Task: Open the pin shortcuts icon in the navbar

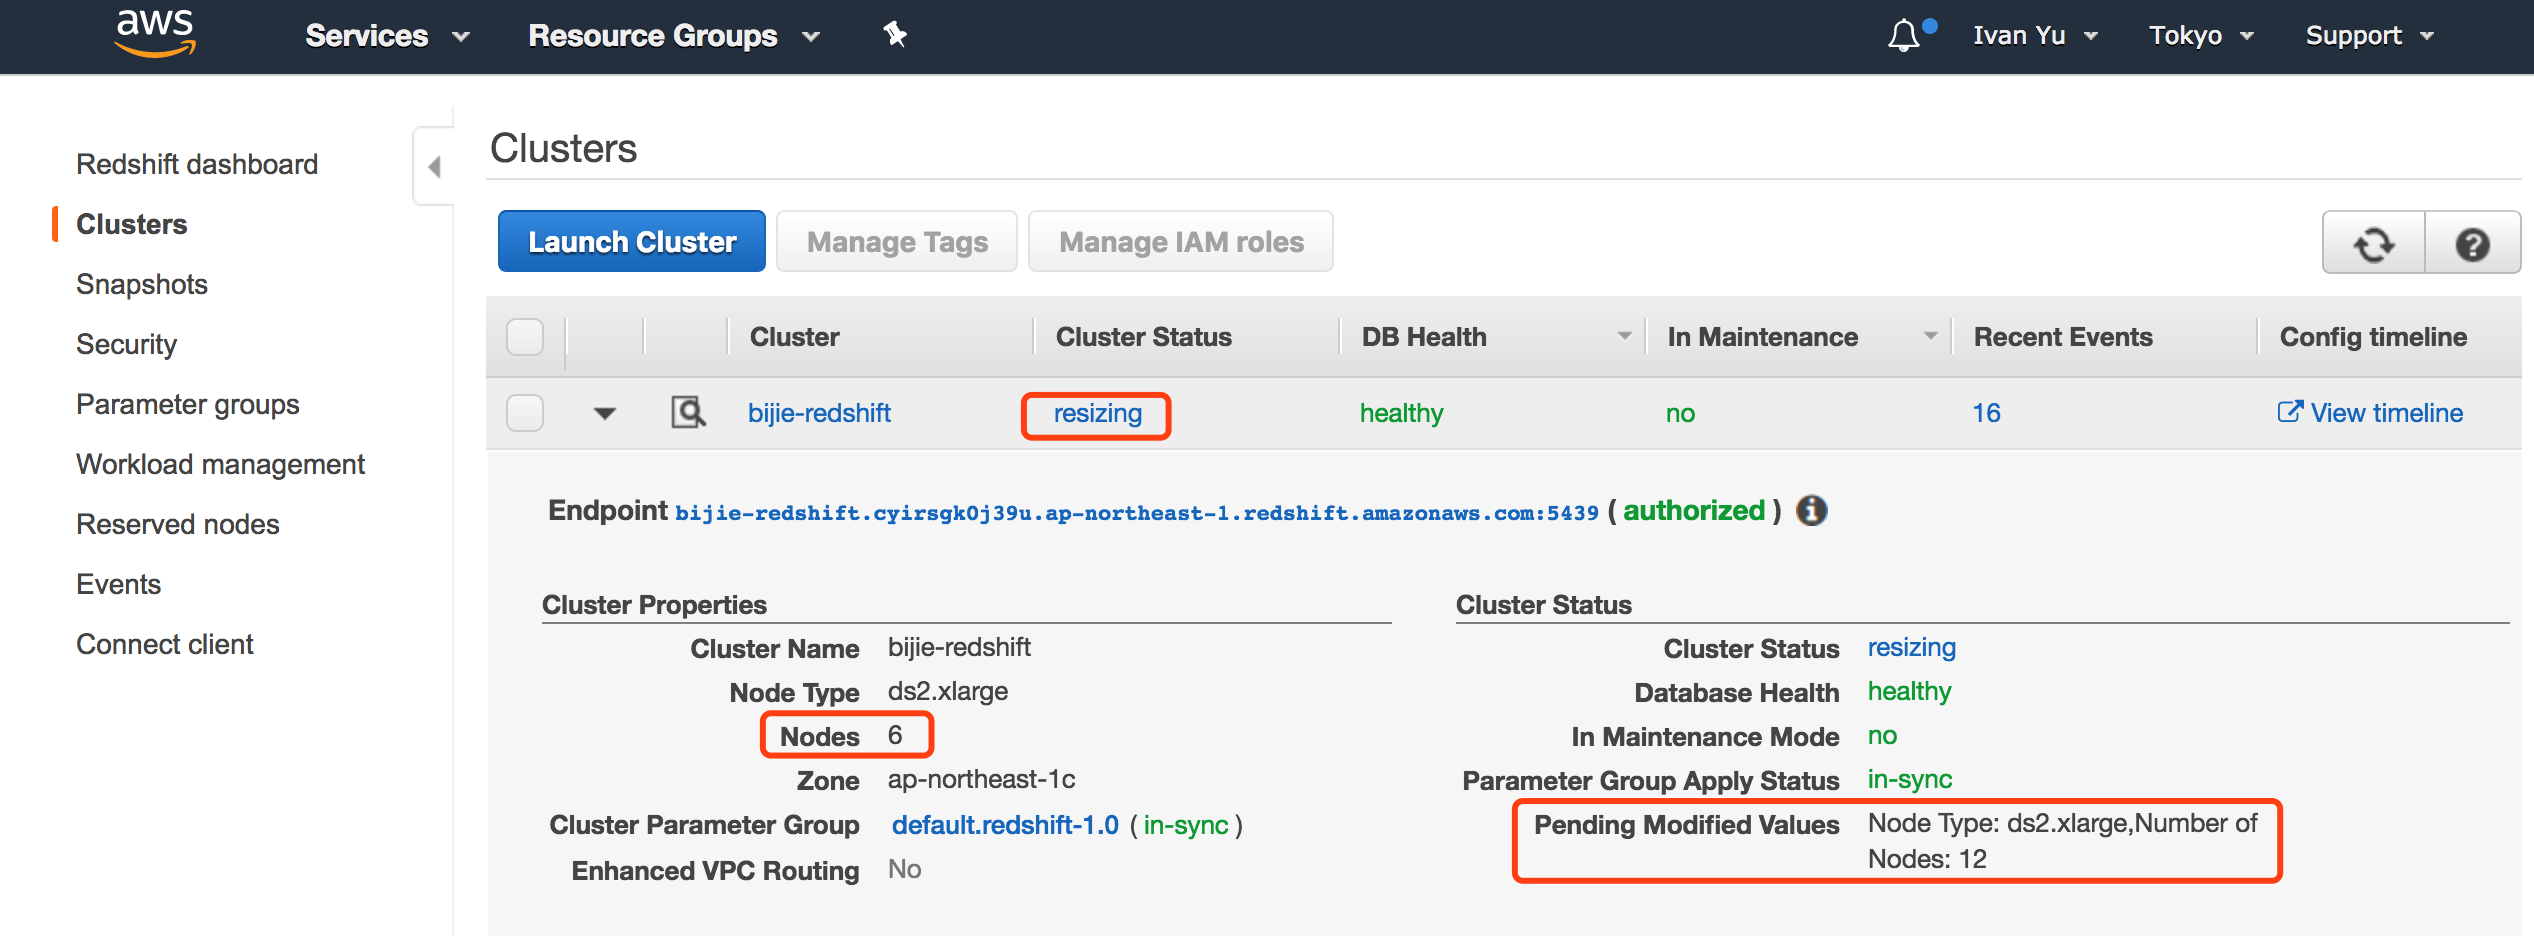Action: point(894,35)
